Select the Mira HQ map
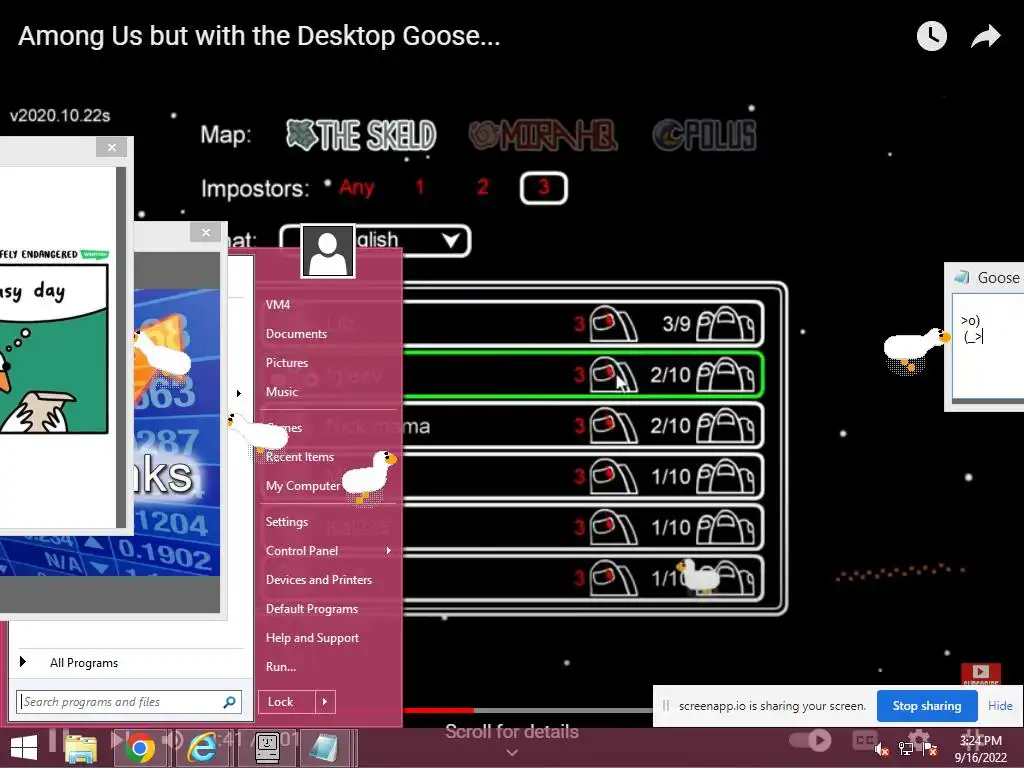This screenshot has width=1024, height=768. pos(542,135)
